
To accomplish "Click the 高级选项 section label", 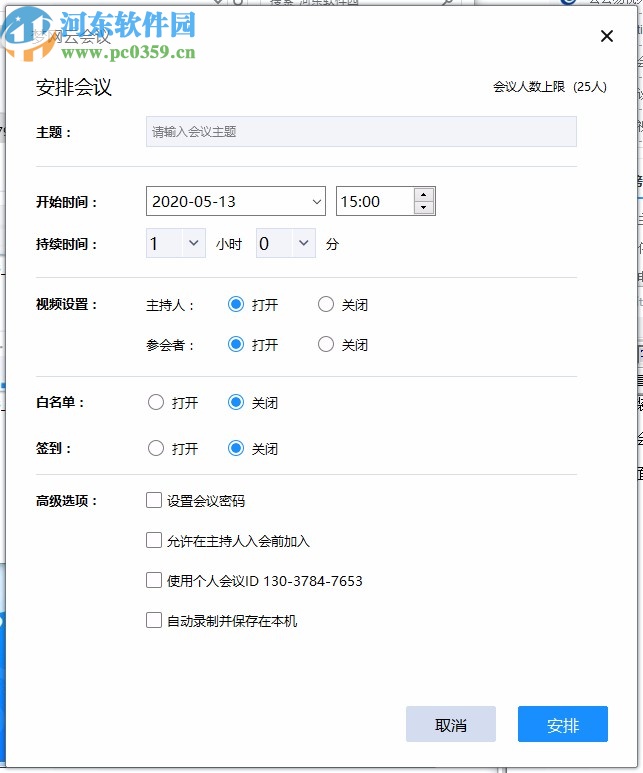I will pos(67,501).
